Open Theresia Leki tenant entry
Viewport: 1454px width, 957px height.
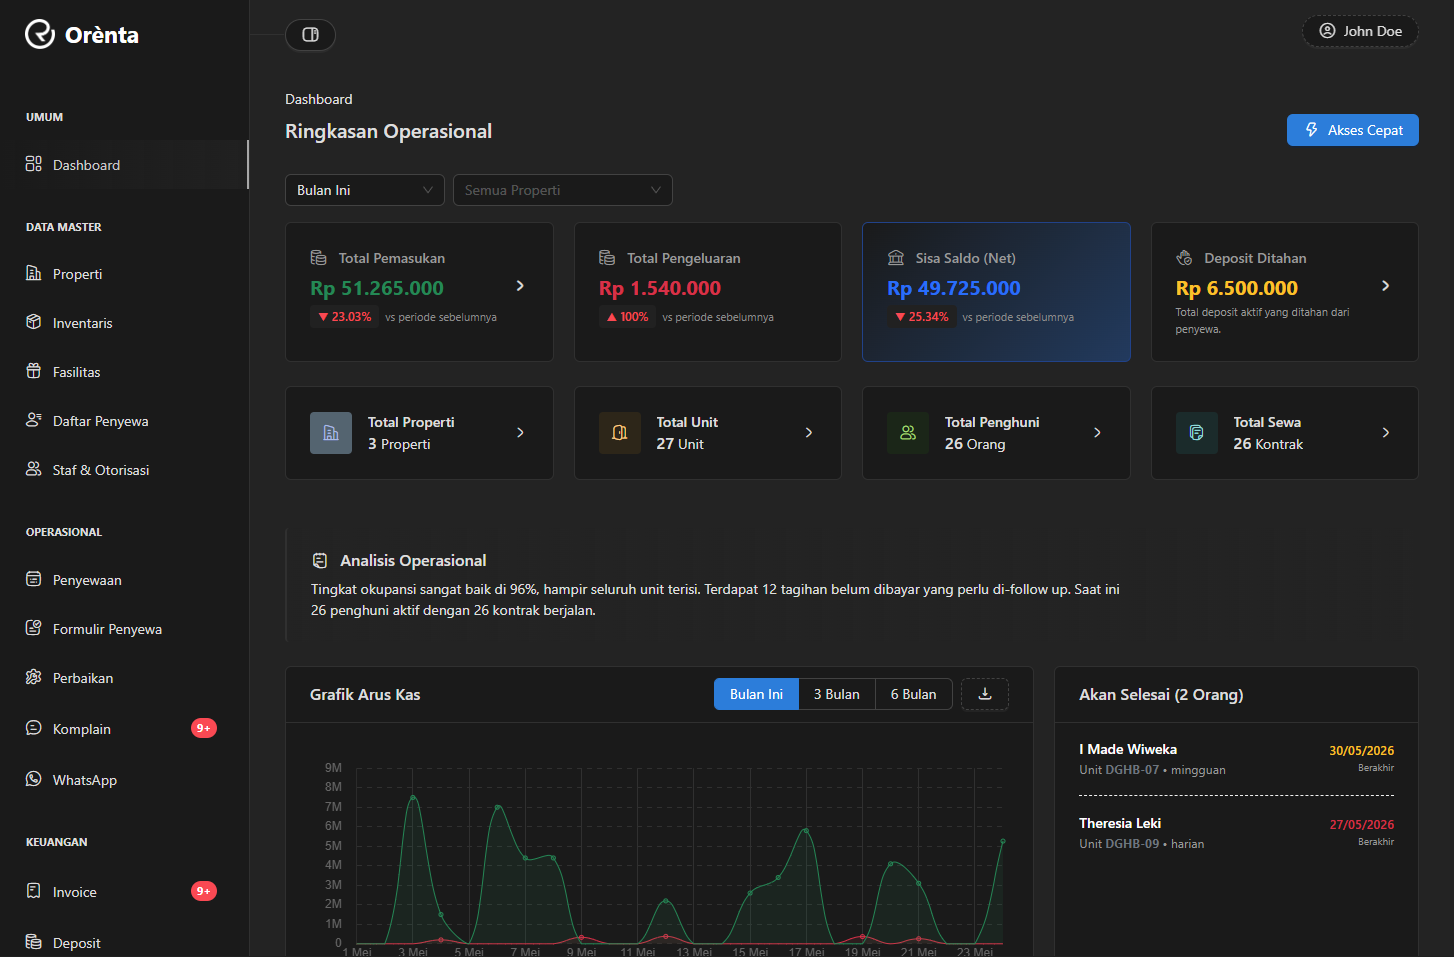(1236, 833)
